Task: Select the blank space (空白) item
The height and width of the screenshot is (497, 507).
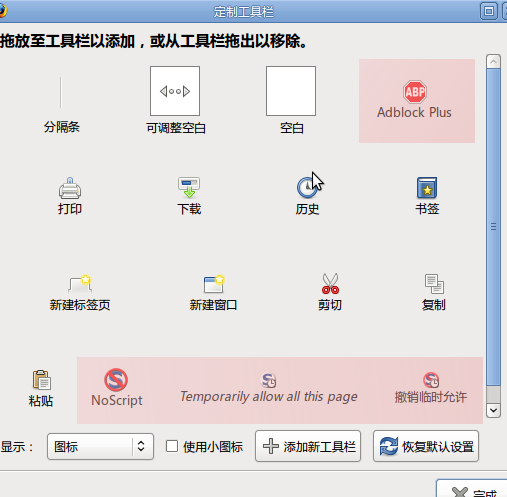Action: tap(291, 91)
